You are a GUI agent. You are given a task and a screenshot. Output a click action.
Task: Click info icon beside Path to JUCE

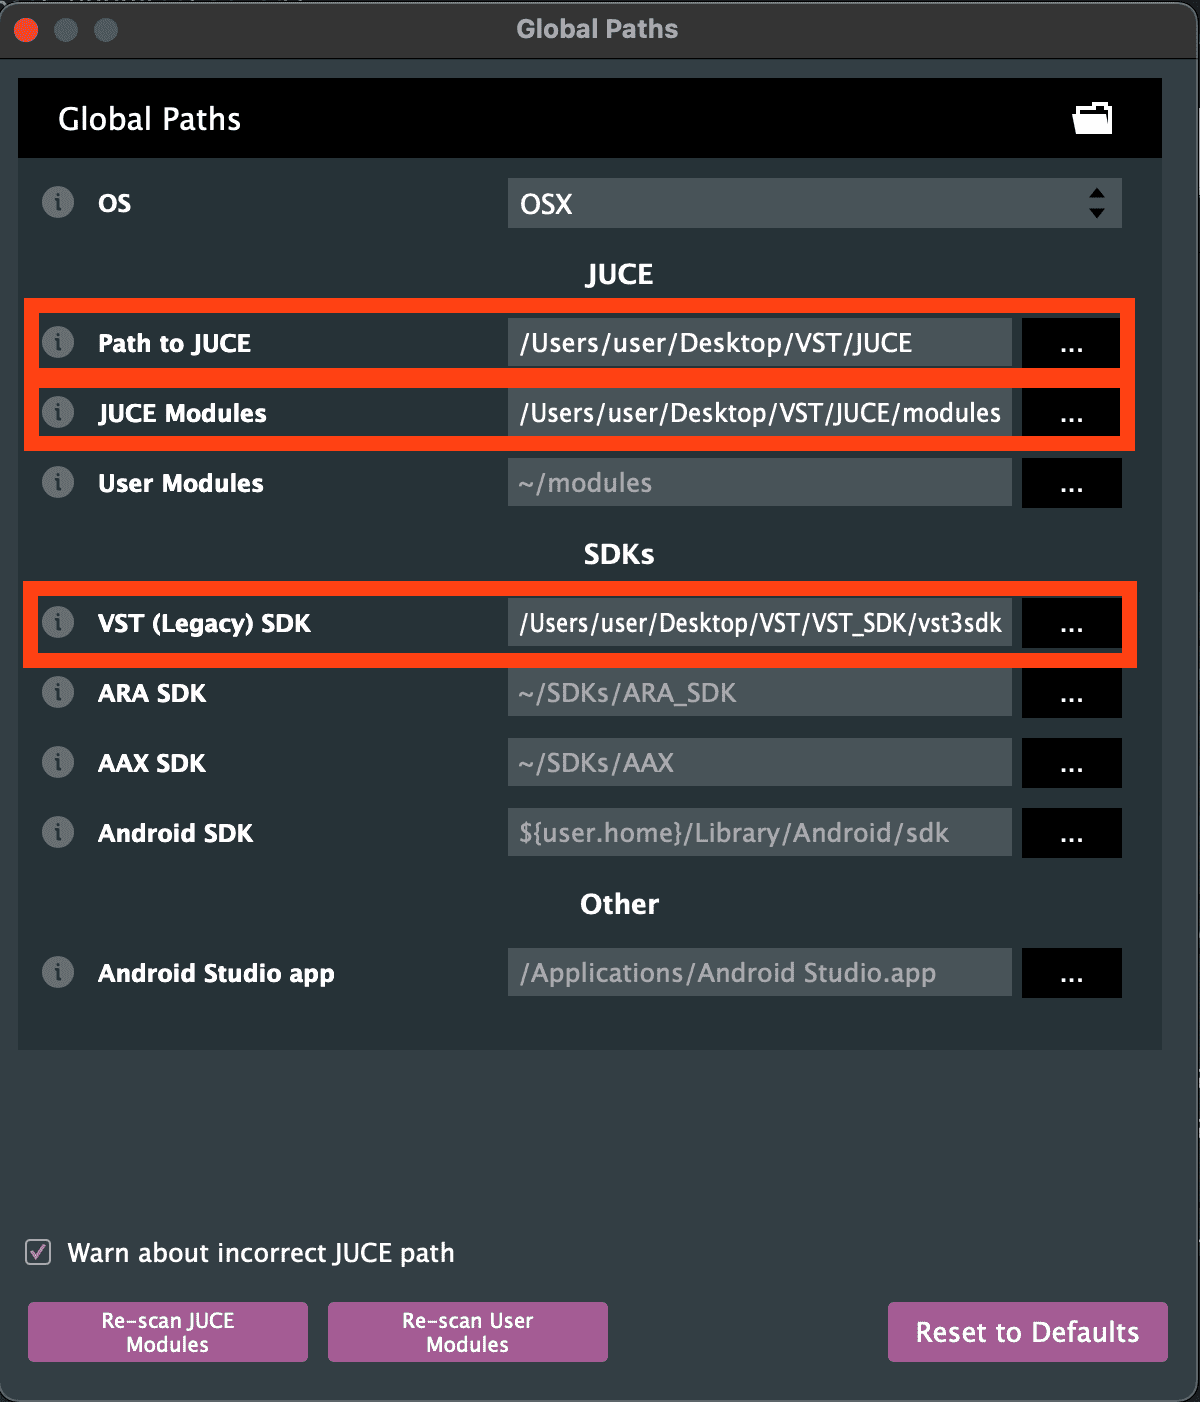pos(58,343)
